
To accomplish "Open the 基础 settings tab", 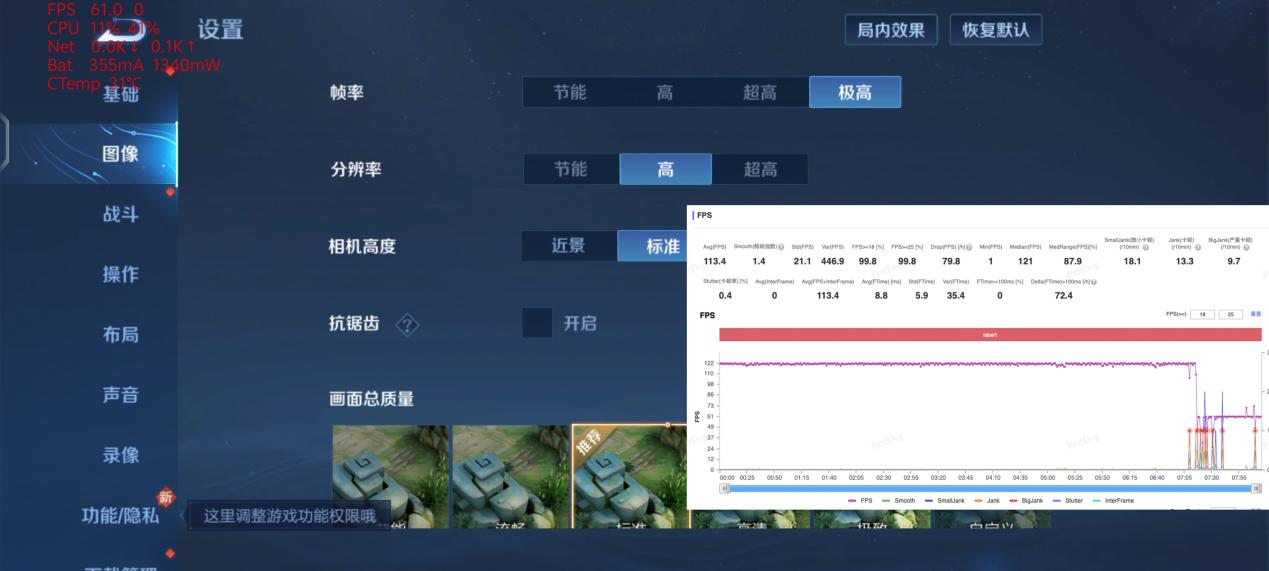I will click(x=120, y=94).
